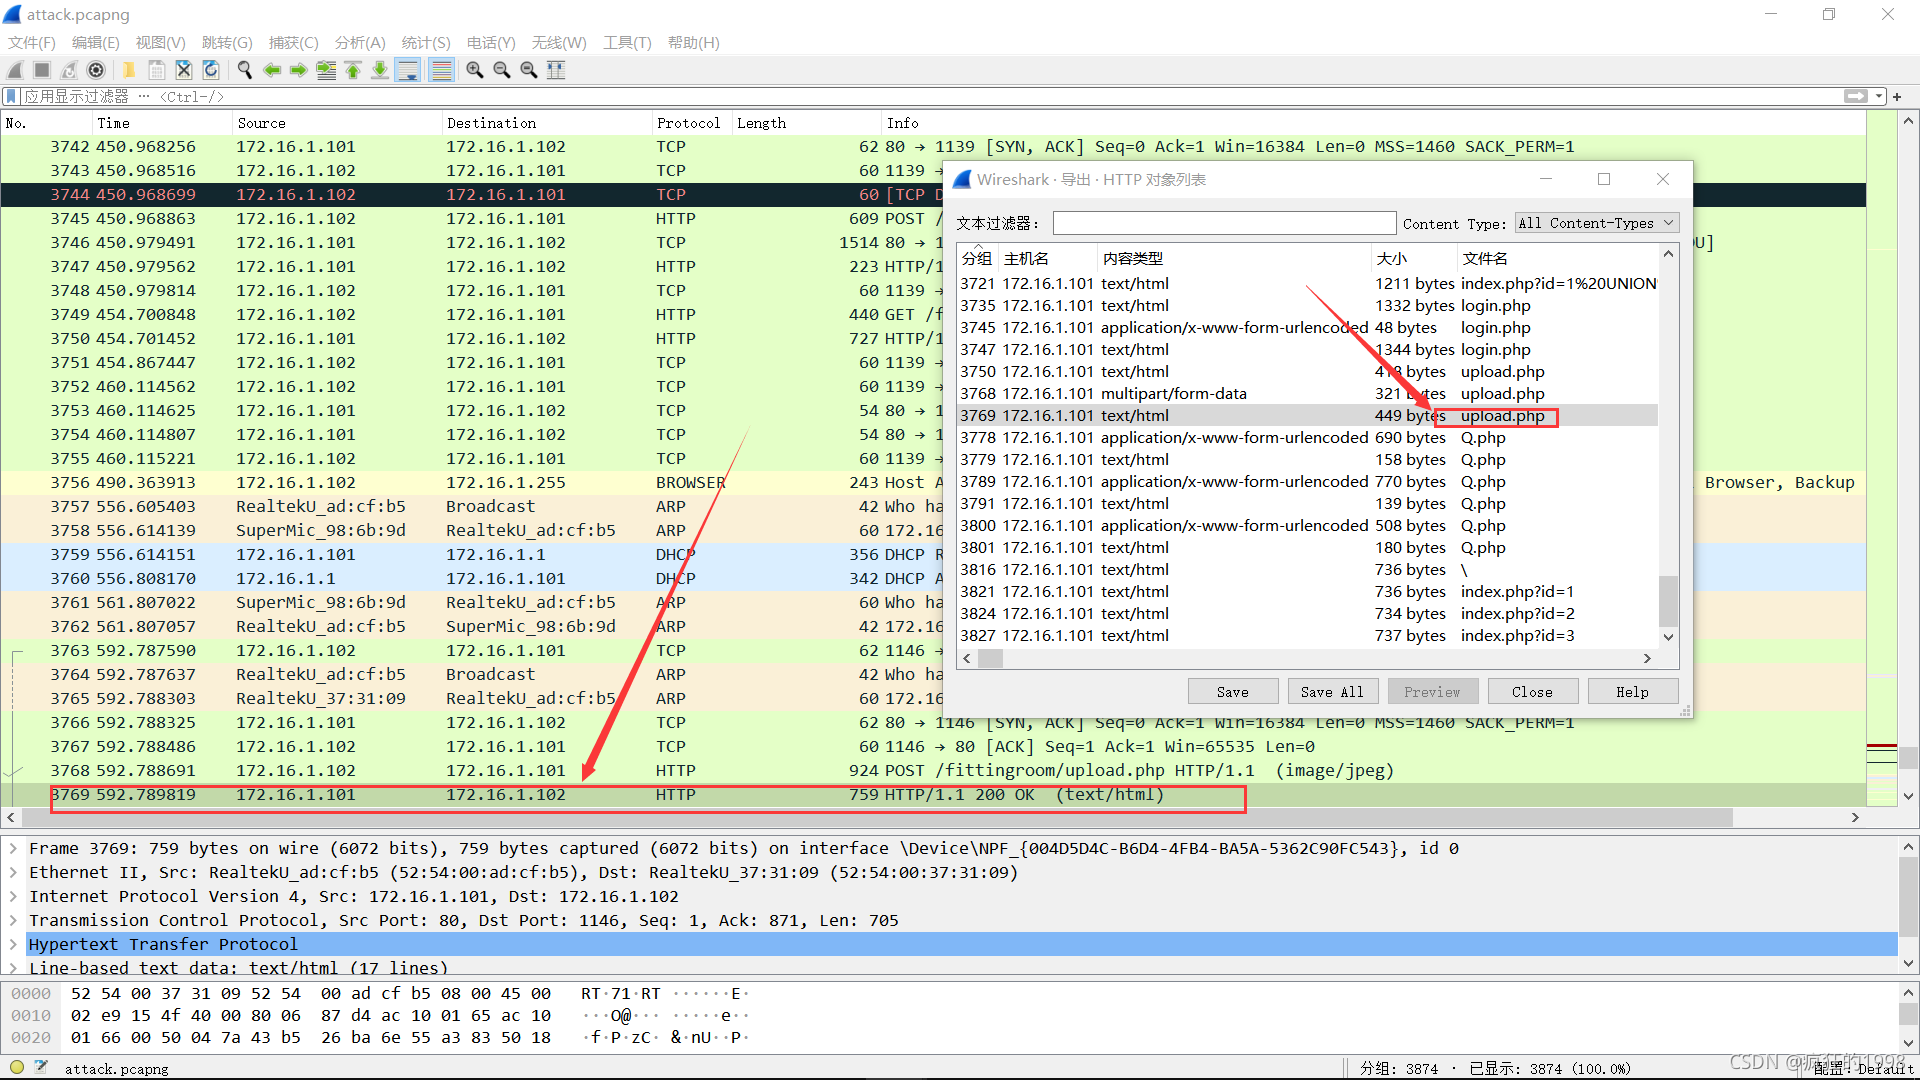Open capture file properties status icon
This screenshot has width=1920, height=1080.
(41, 1067)
